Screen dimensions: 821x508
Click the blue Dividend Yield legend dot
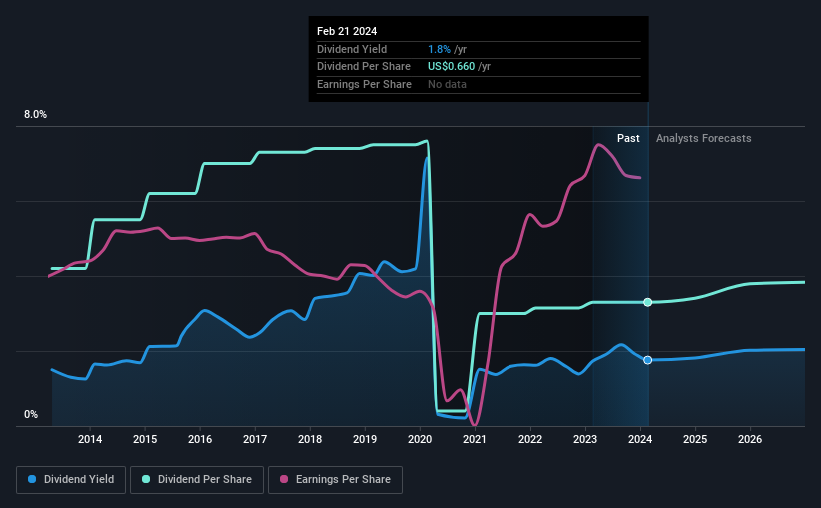click(x=32, y=479)
